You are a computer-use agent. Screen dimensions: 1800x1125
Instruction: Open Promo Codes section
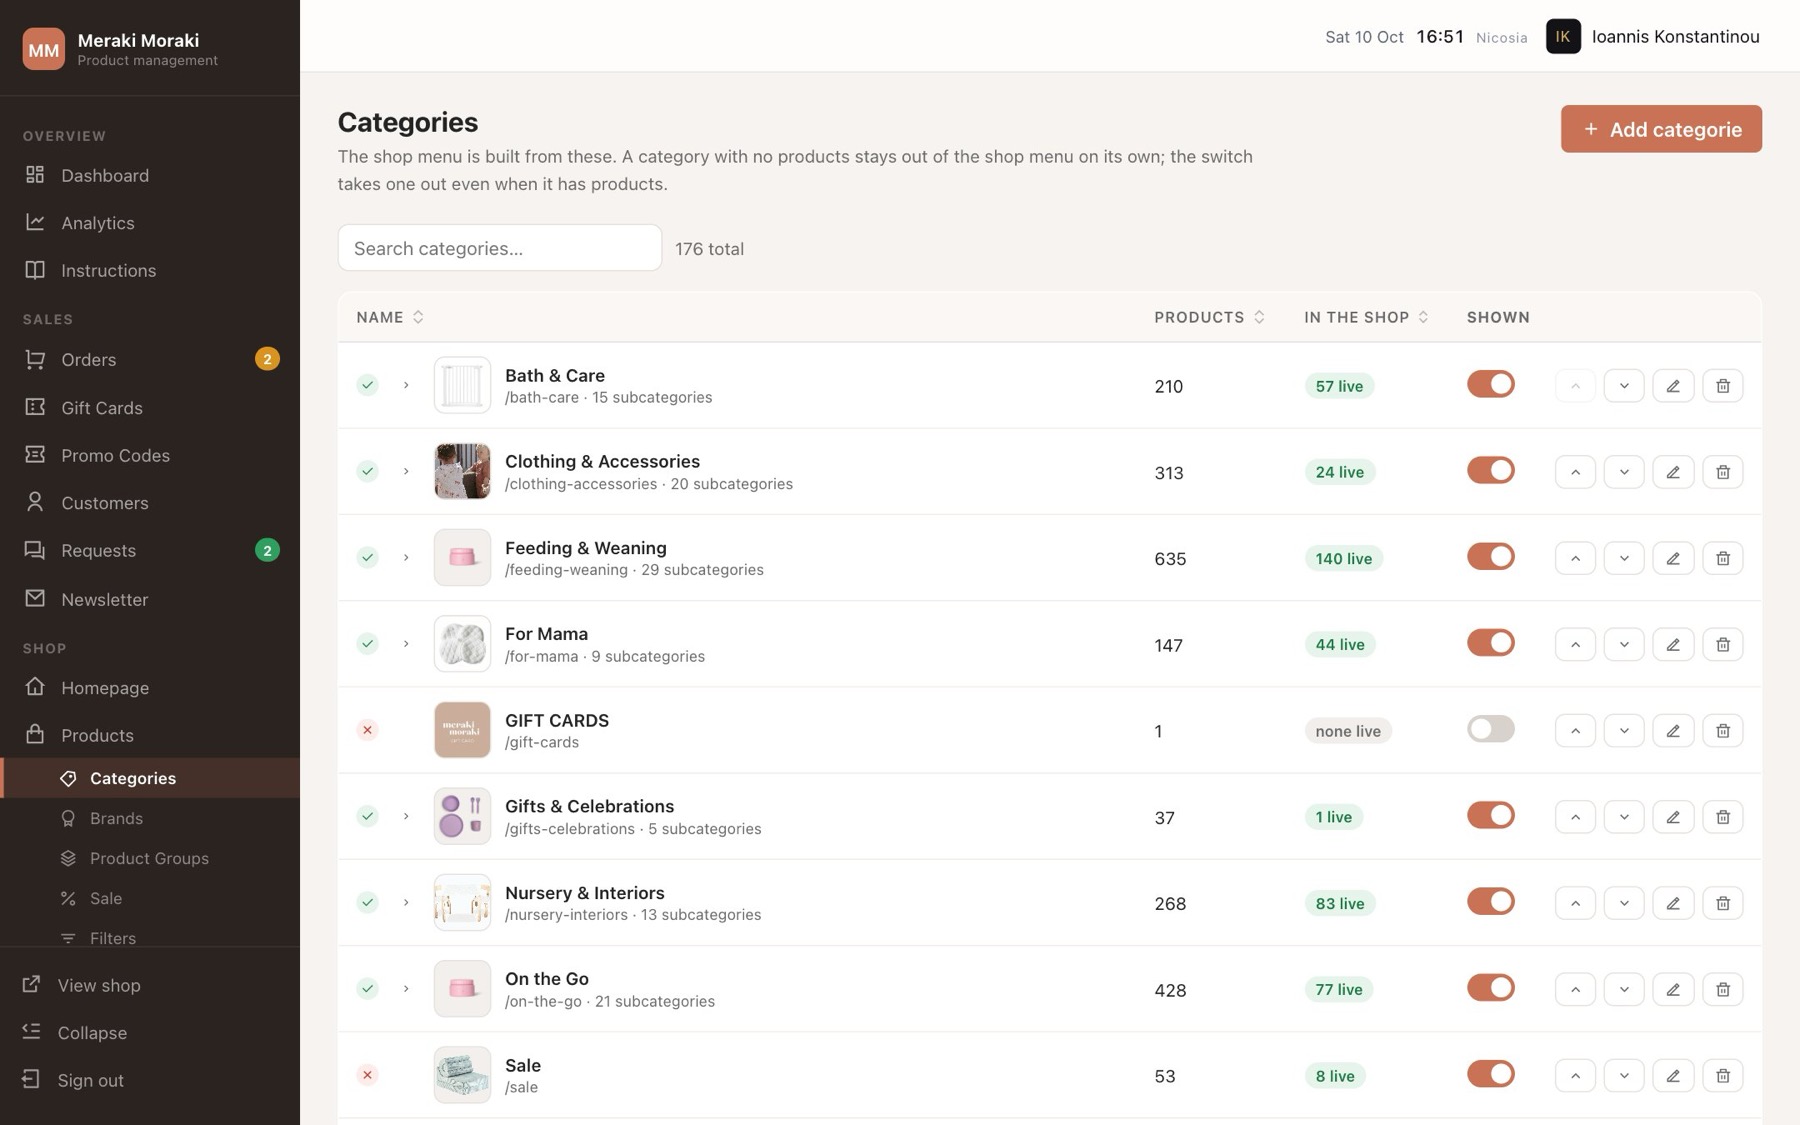click(x=150, y=455)
